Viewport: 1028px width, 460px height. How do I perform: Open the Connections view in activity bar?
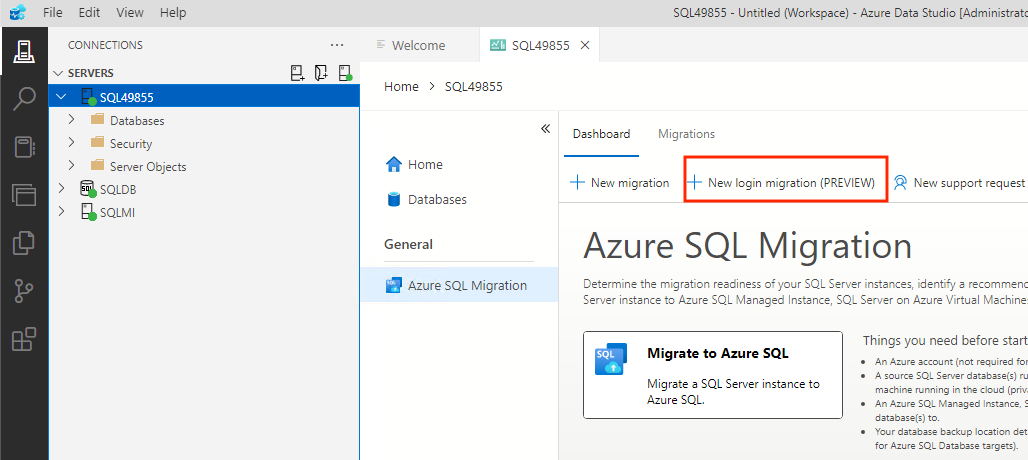tap(24, 52)
